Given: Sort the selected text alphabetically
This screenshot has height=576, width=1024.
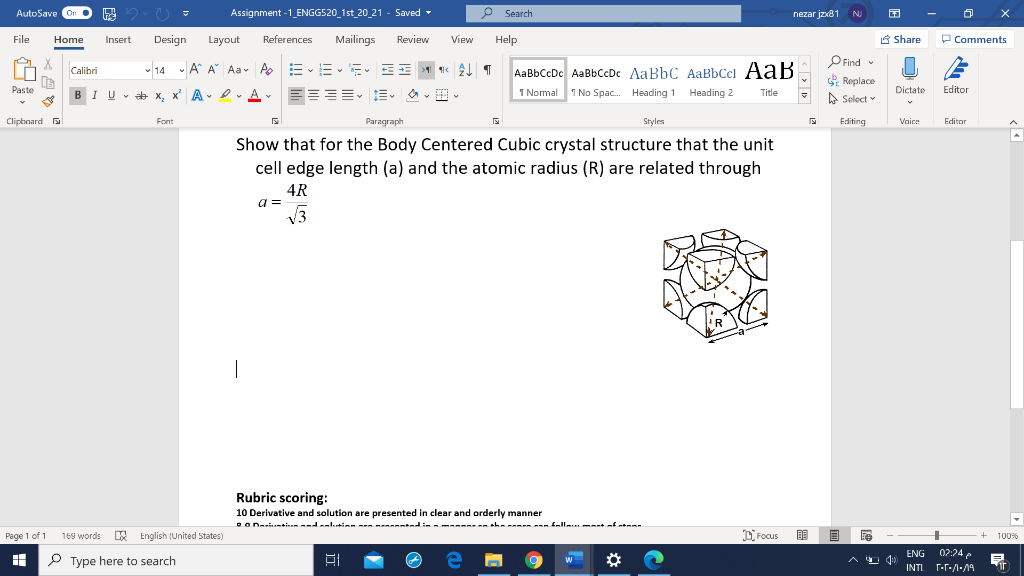Looking at the screenshot, I should pyautogui.click(x=466, y=70).
